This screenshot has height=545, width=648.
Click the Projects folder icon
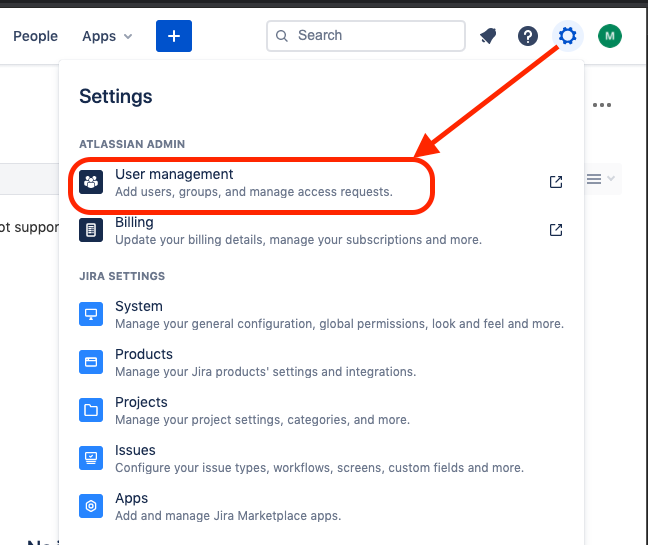pyautogui.click(x=91, y=410)
